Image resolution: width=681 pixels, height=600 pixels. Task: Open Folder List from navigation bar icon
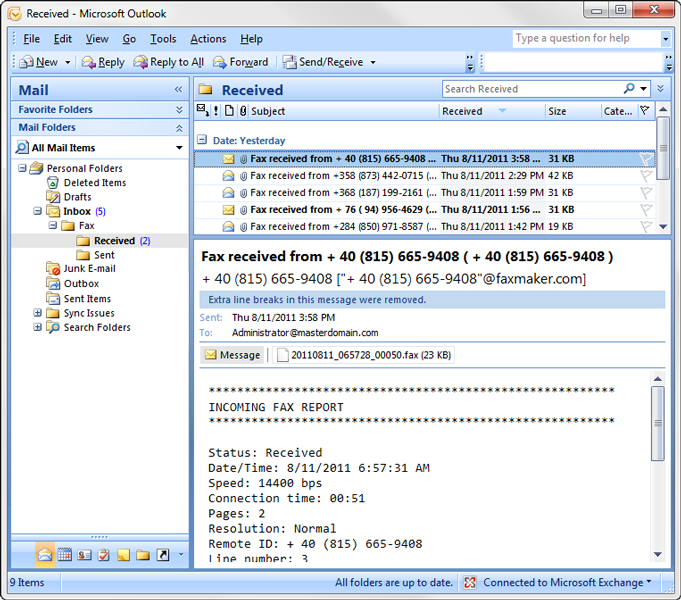(x=143, y=555)
